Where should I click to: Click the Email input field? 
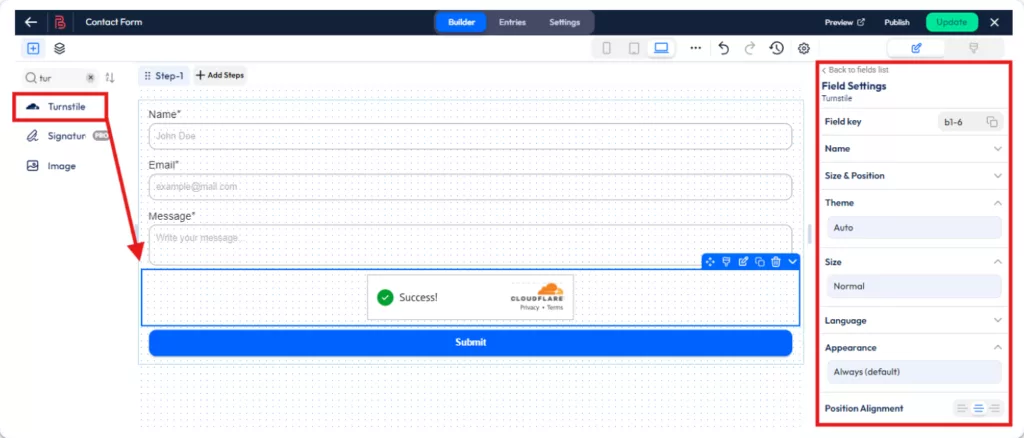click(470, 187)
